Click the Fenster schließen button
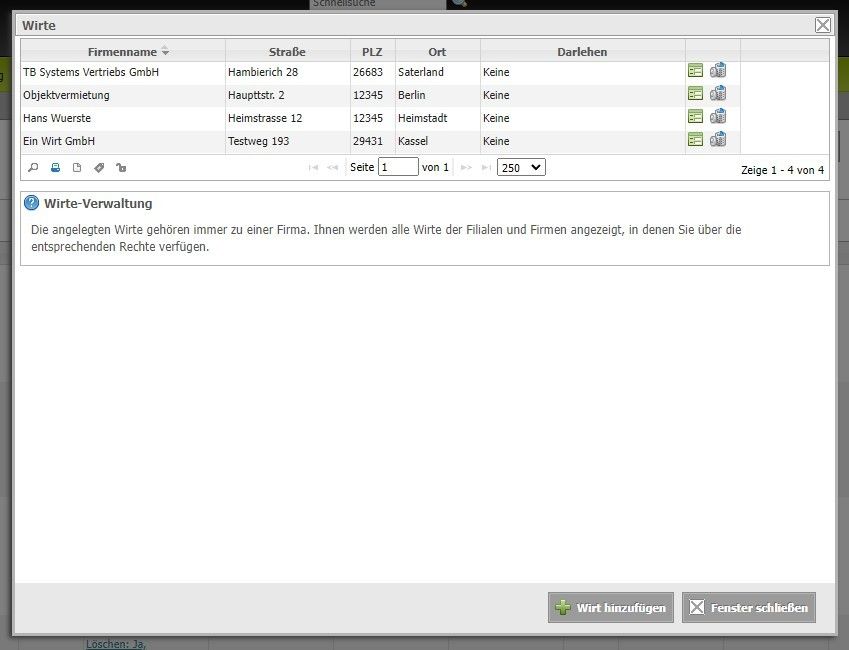This screenshot has height=650, width=849. pos(749,608)
